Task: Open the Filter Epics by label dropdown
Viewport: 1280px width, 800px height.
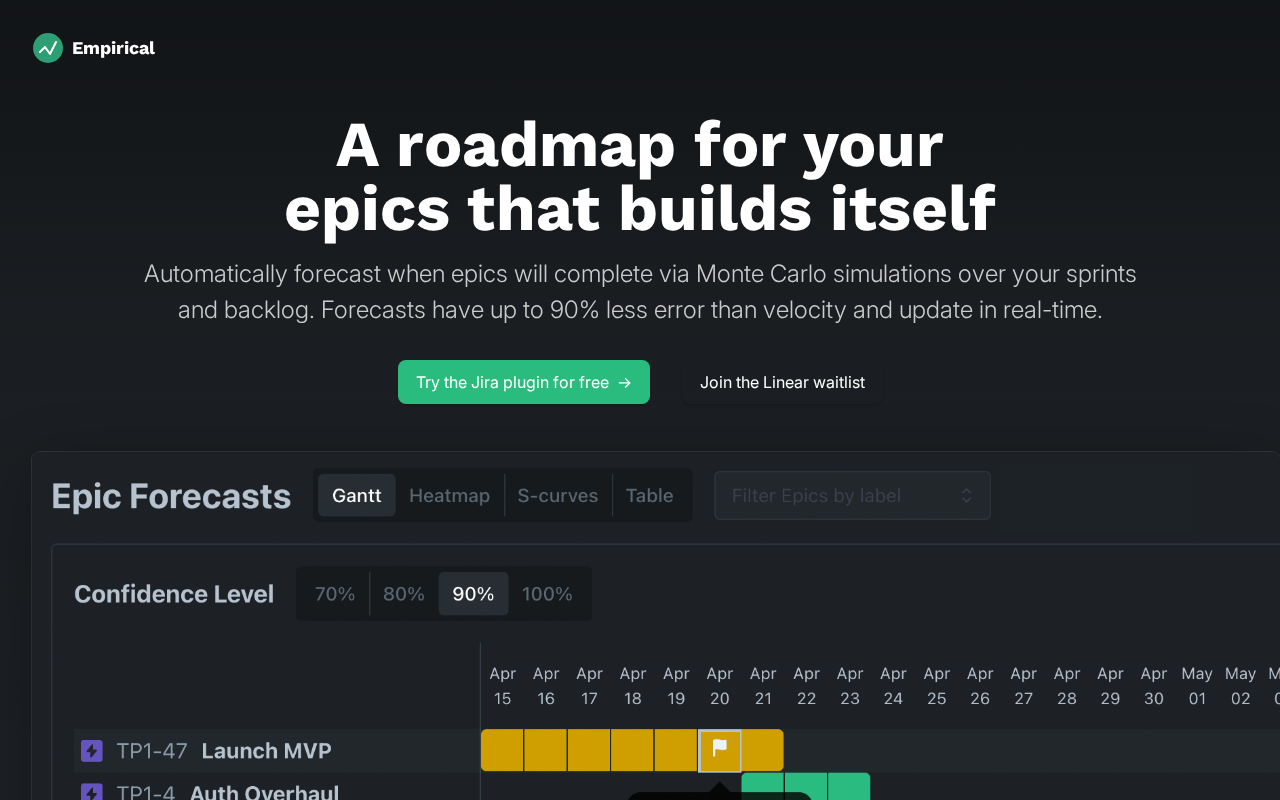Action: (840, 496)
